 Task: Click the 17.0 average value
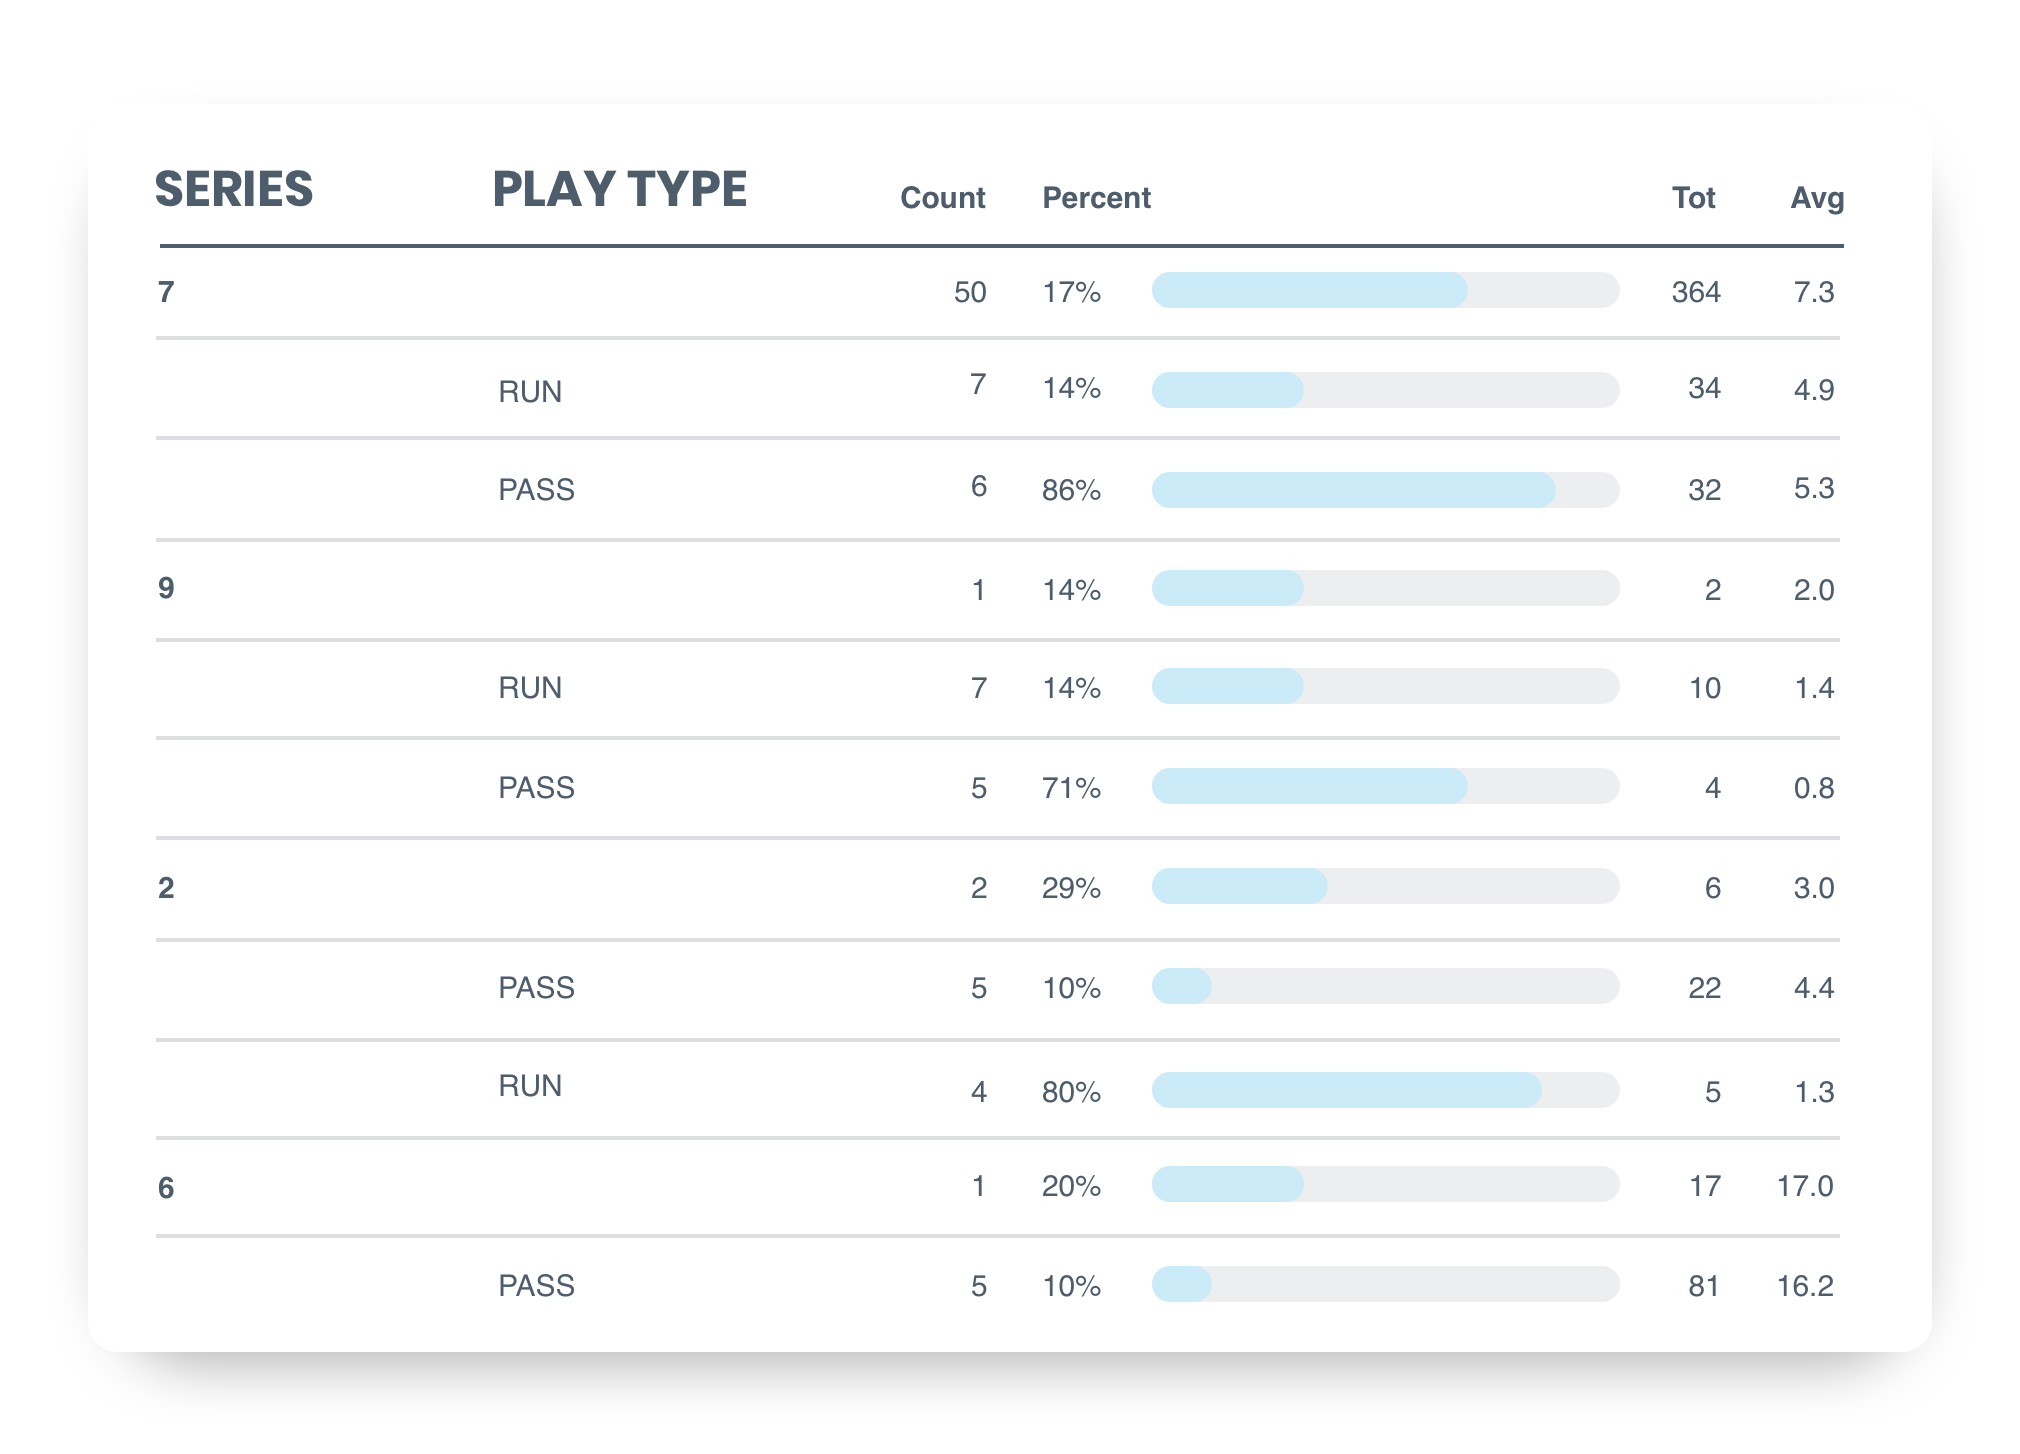(1804, 1186)
